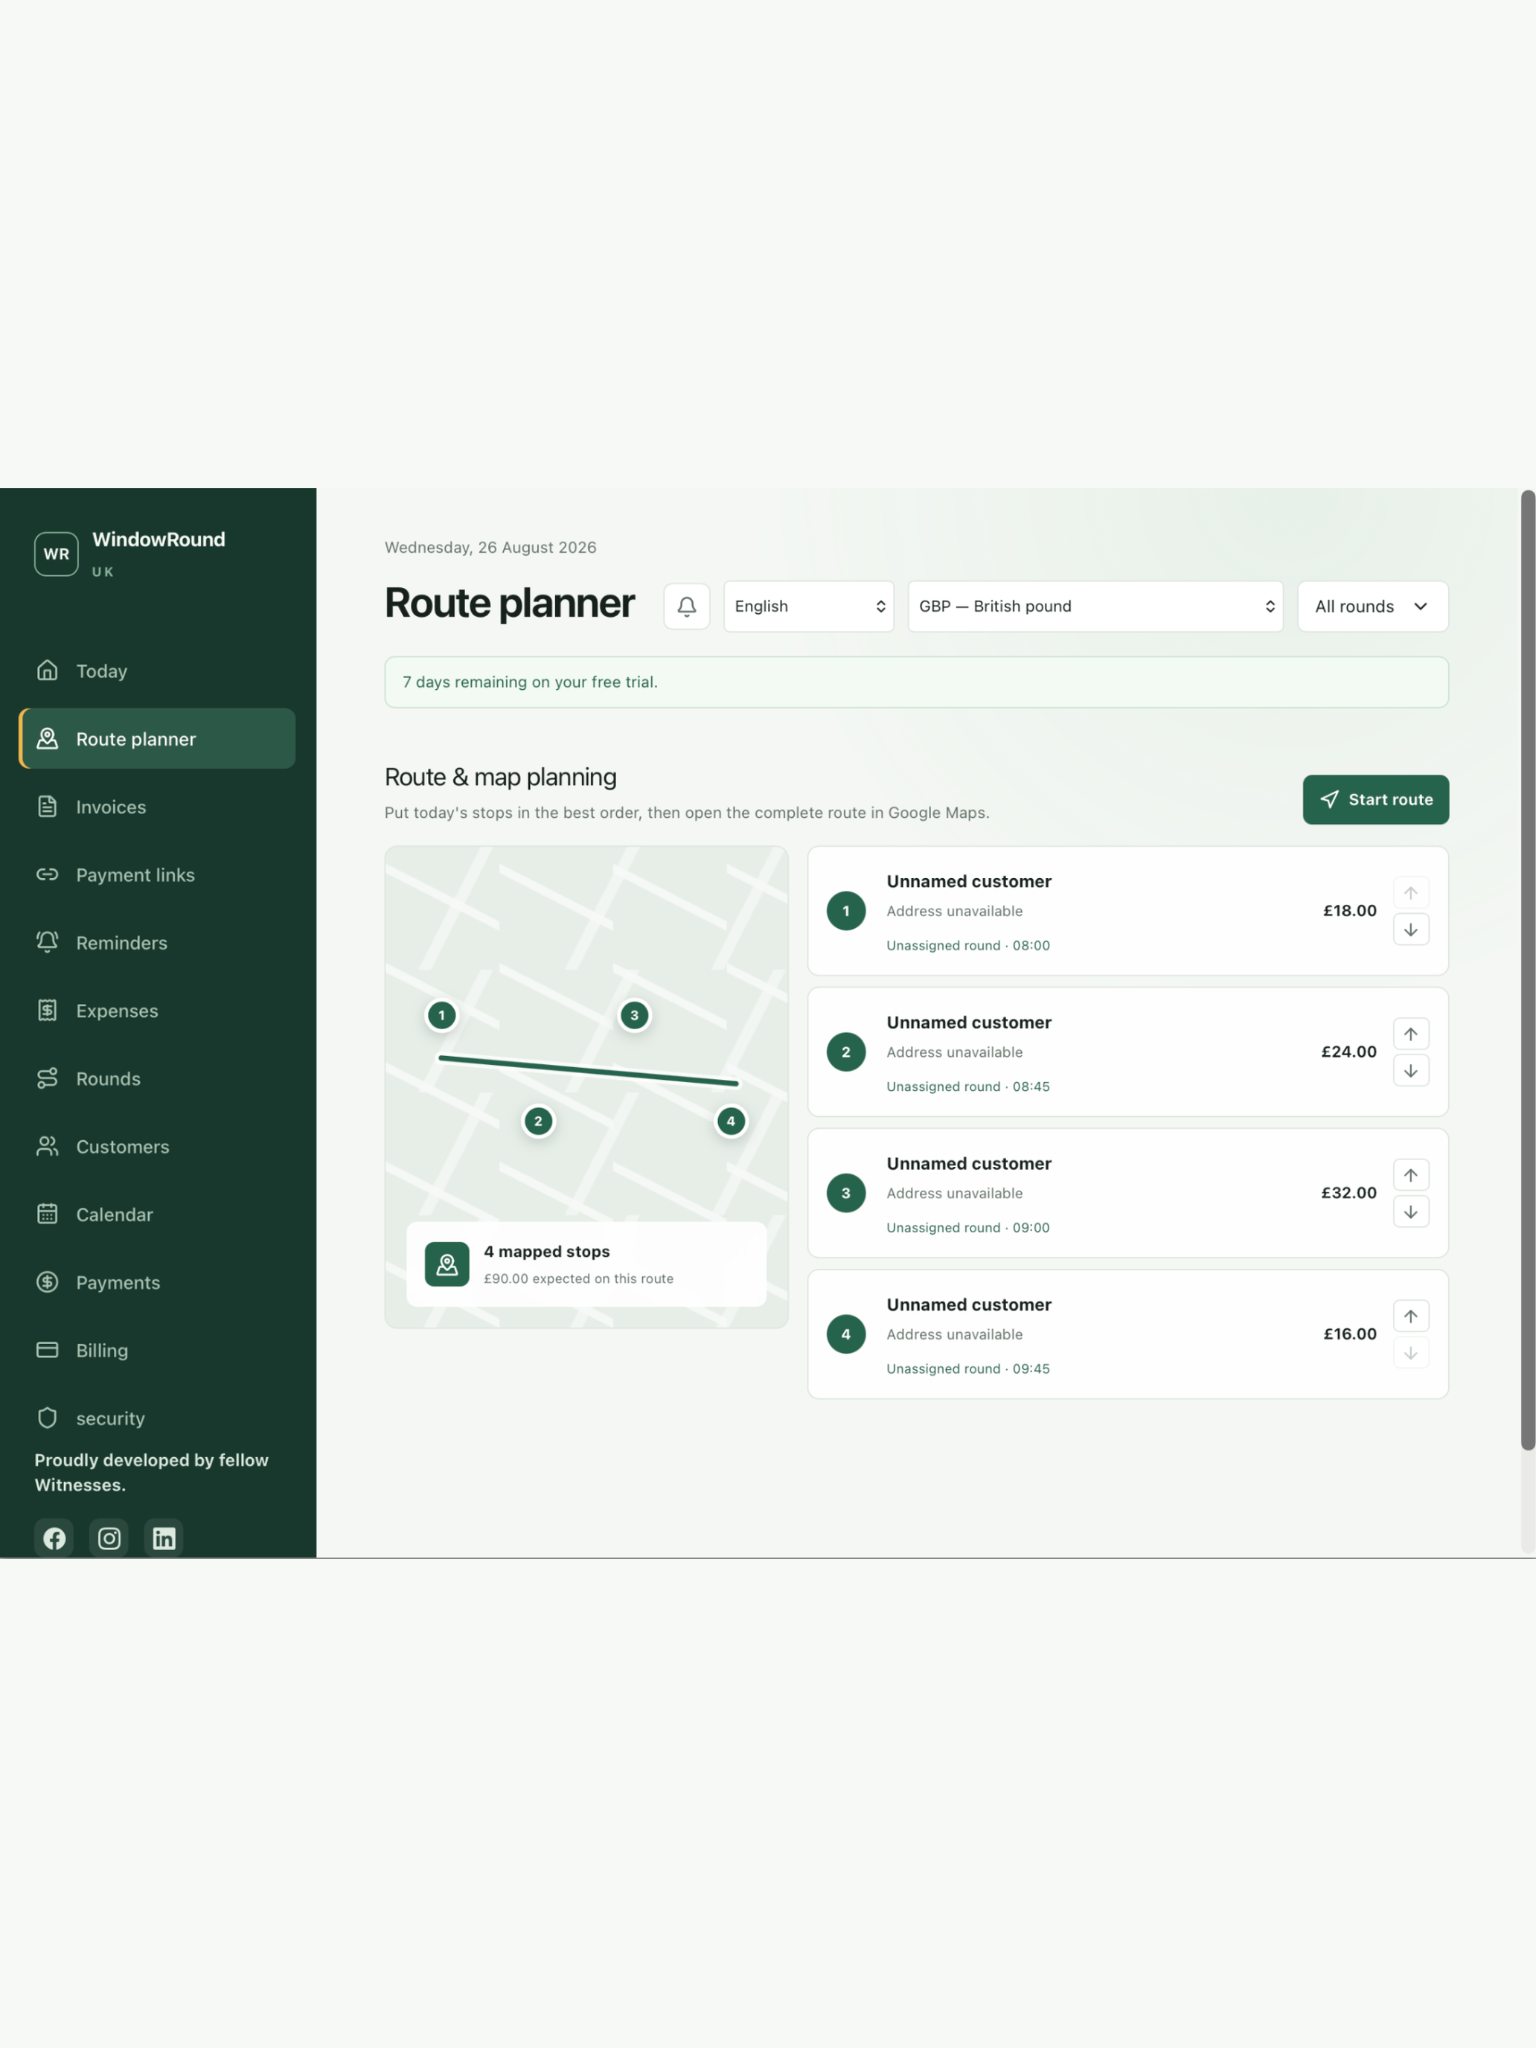Open the English language dropdown
Image resolution: width=1536 pixels, height=2048 pixels.
click(809, 606)
